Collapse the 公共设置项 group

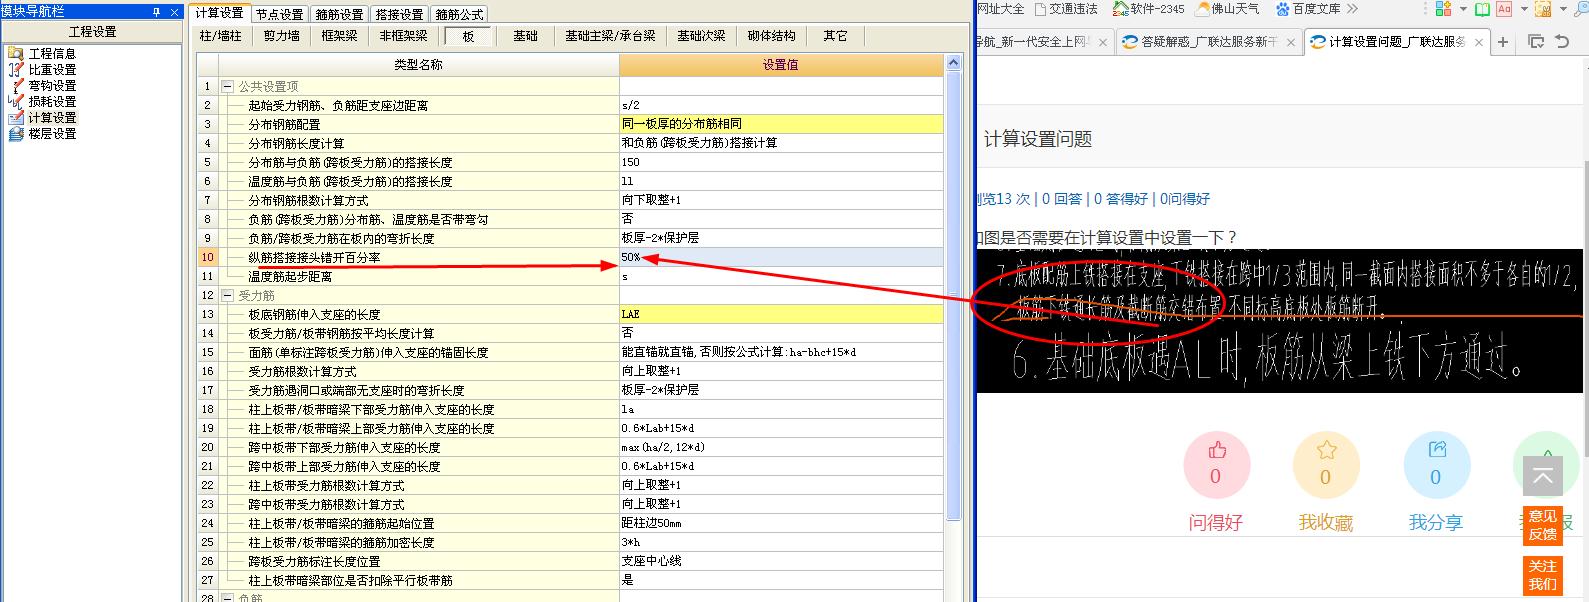[228, 87]
